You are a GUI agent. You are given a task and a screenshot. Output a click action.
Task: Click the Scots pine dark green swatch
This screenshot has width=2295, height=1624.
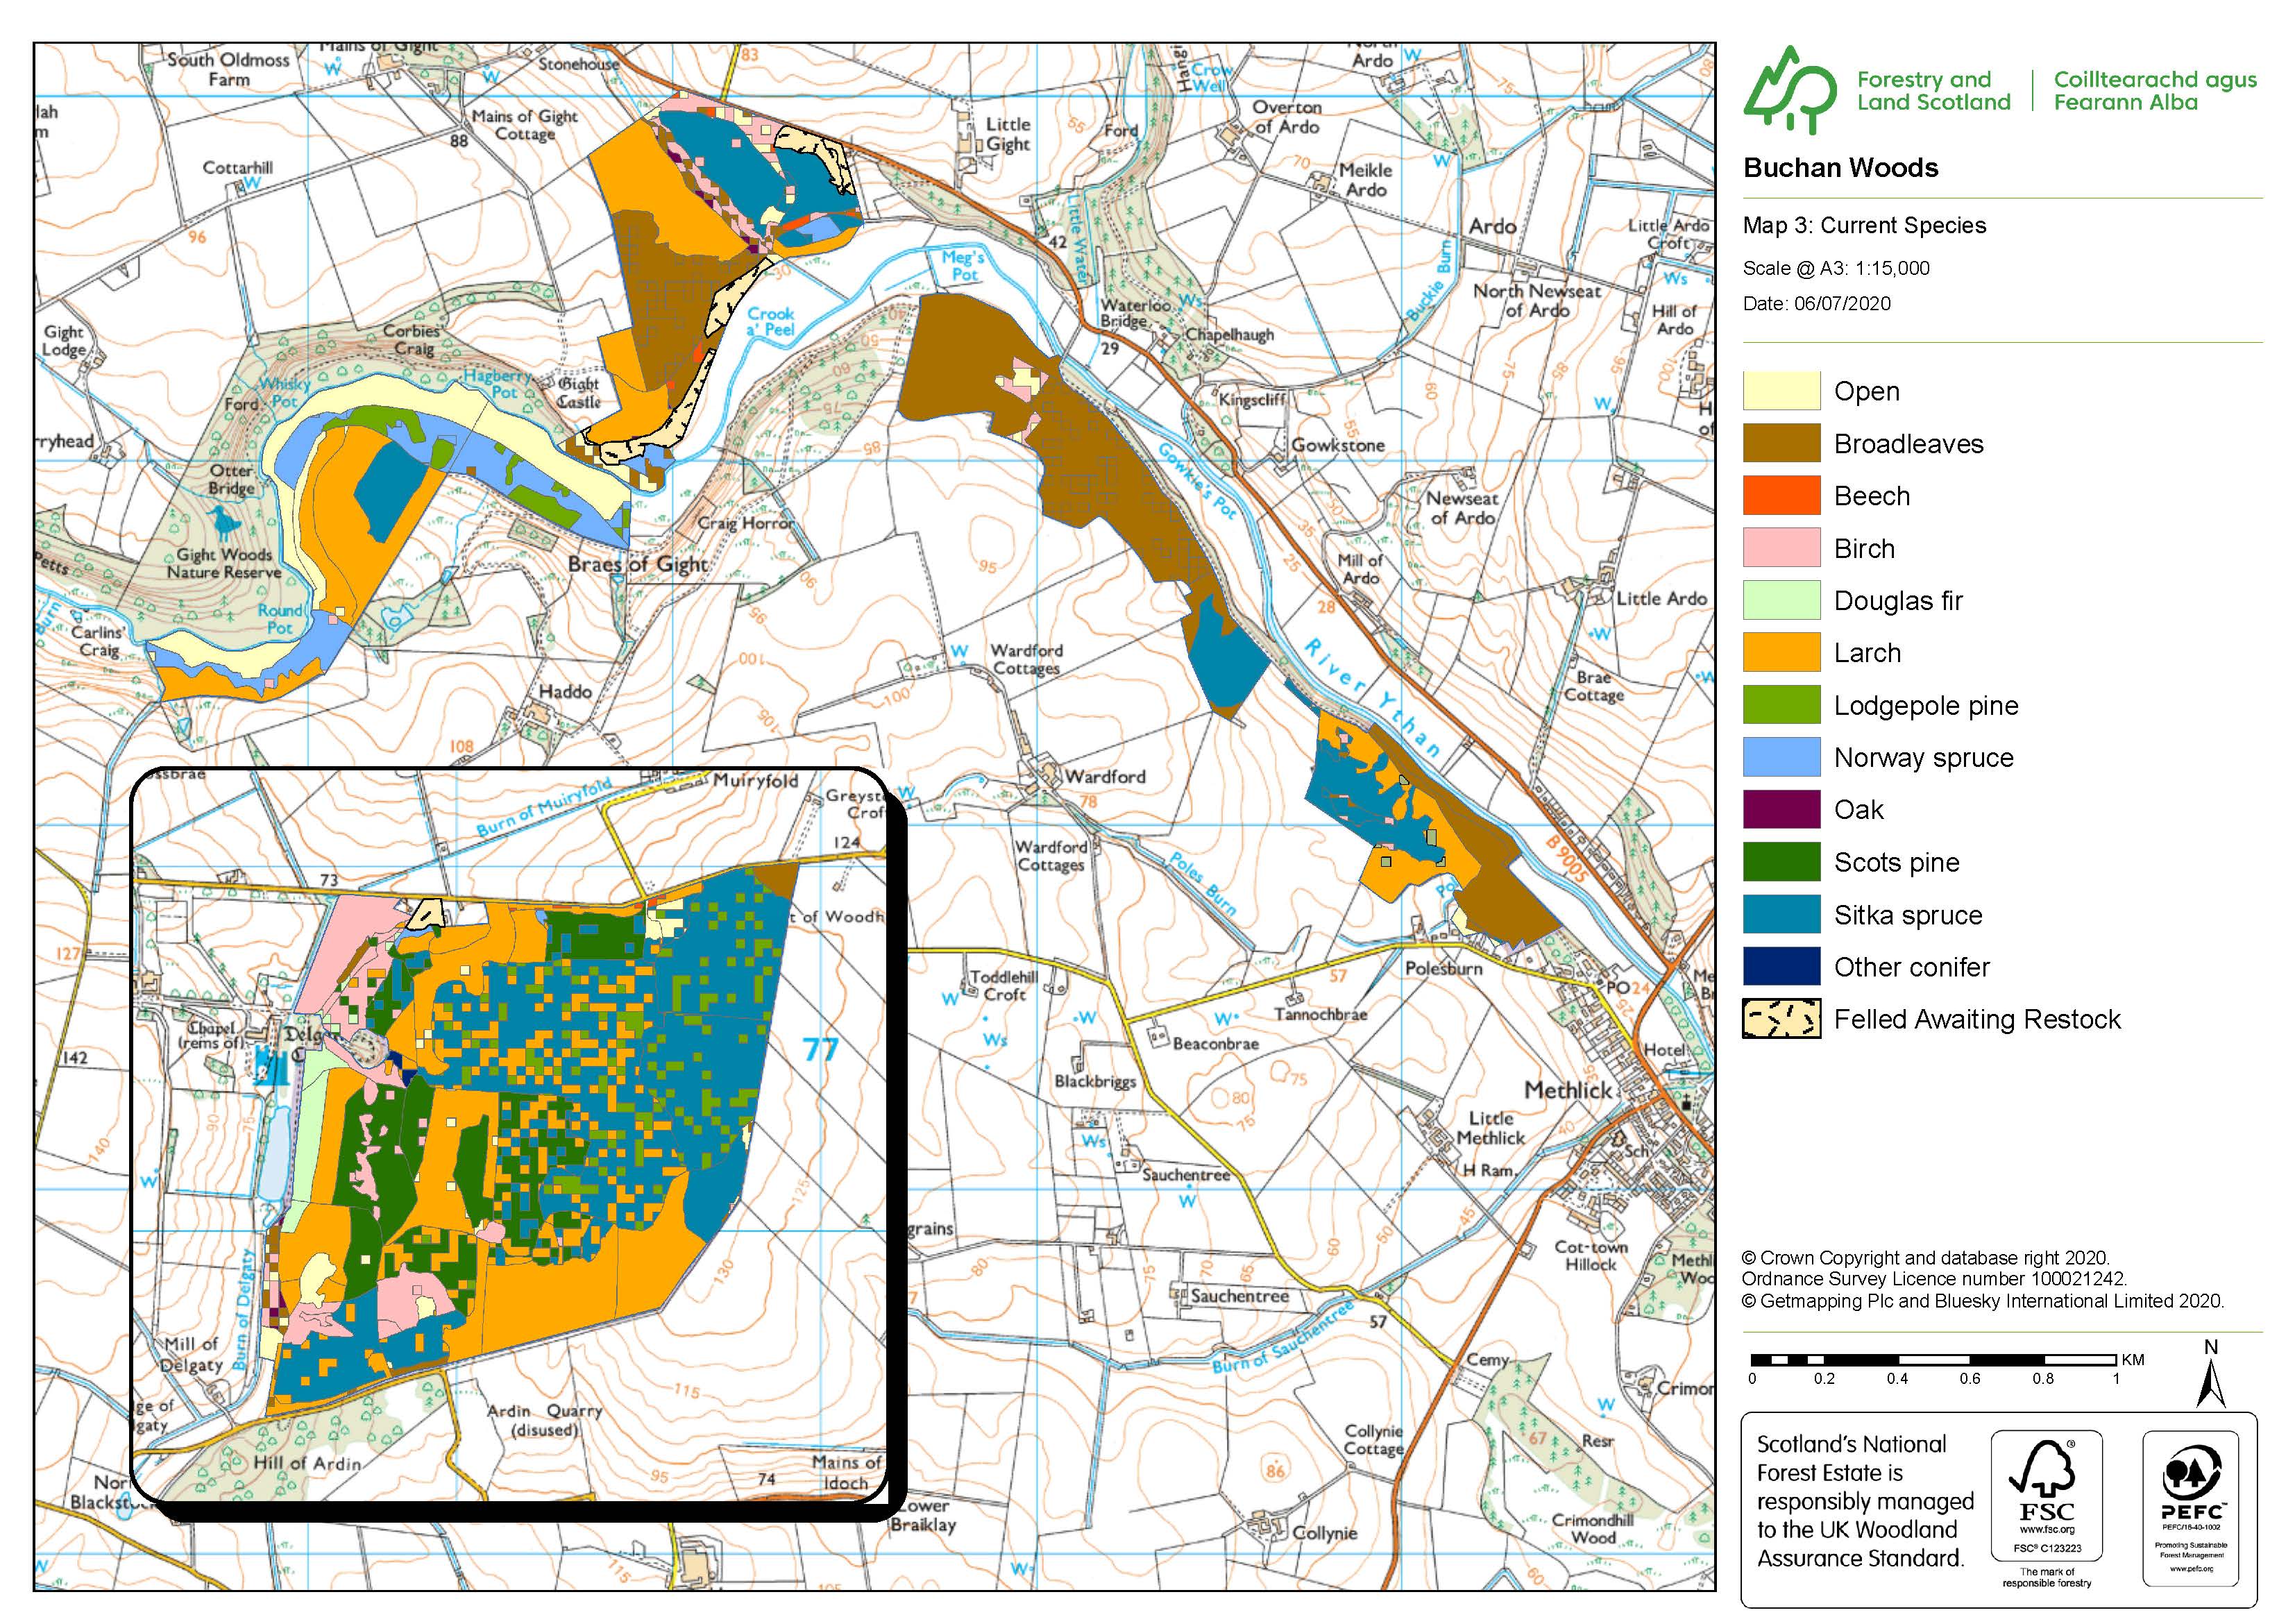1781,862
